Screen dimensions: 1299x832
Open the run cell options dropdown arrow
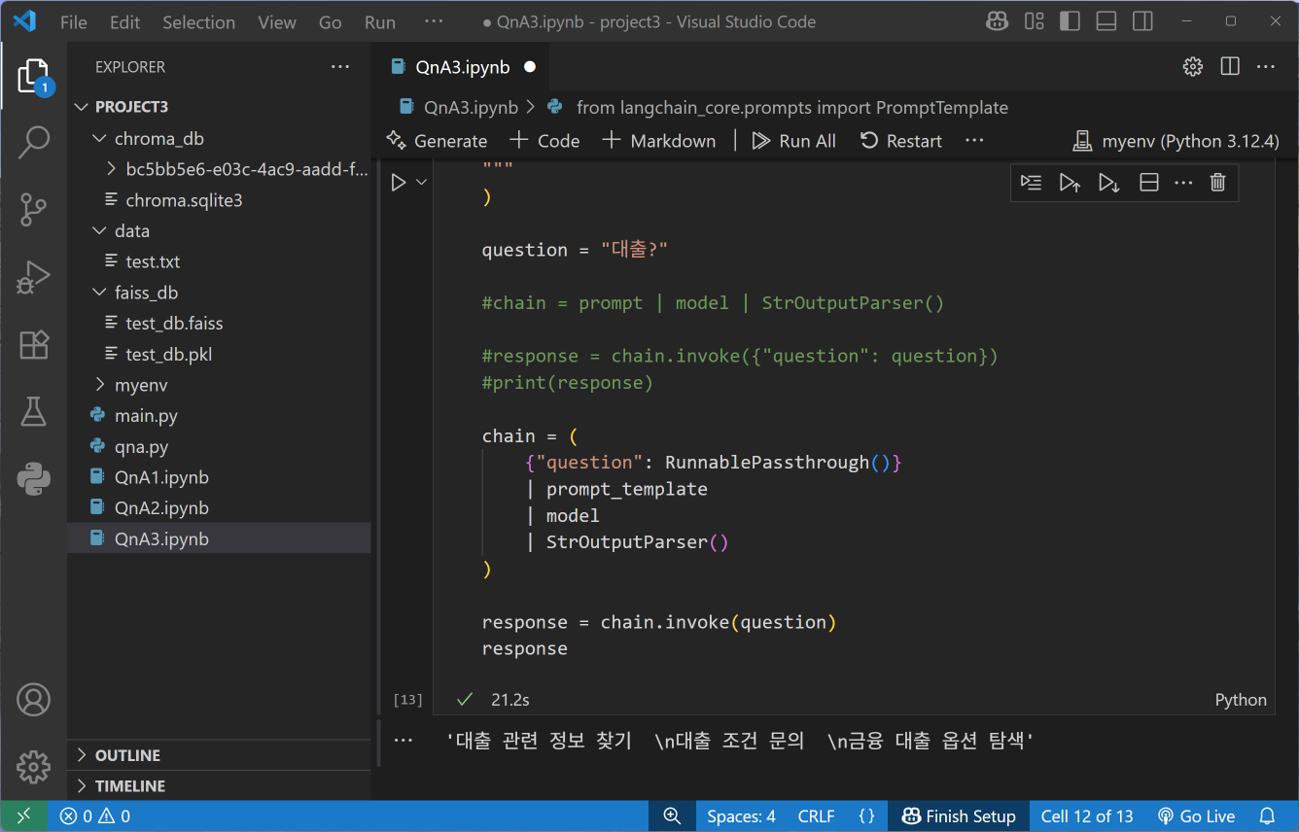click(421, 183)
